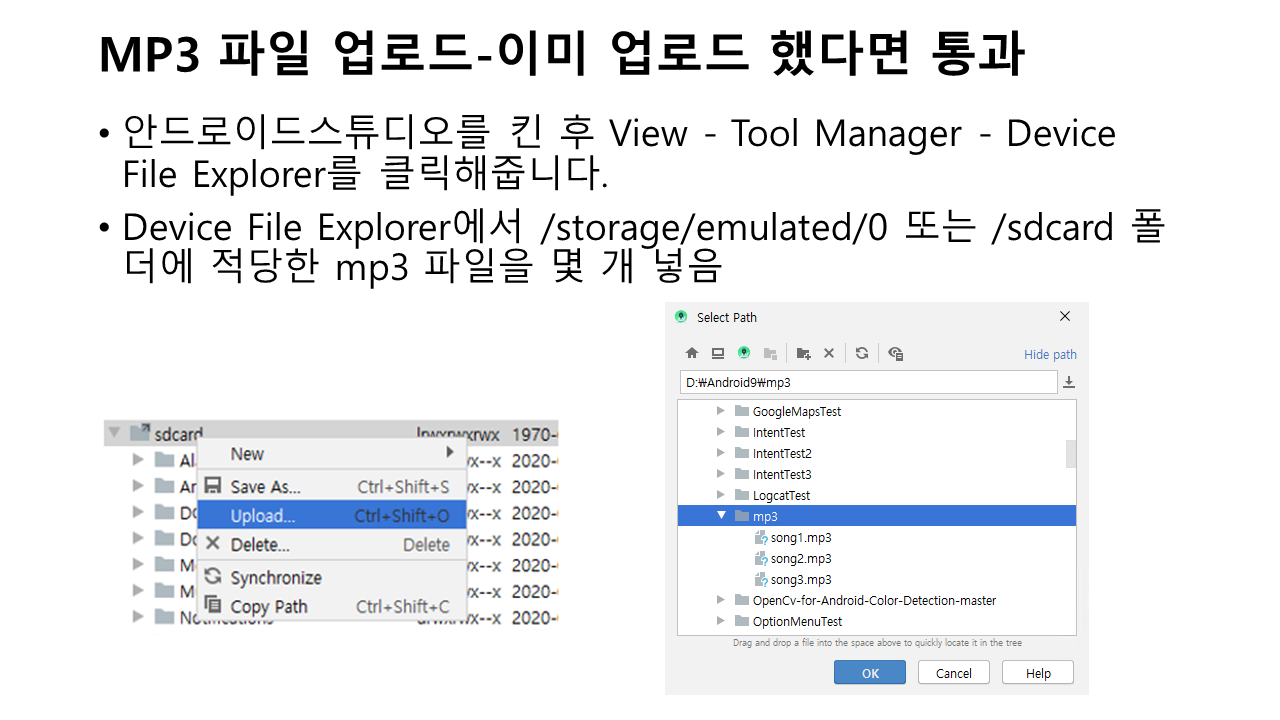Screen dimensions: 1280x720
Task: Expand the GoogleMapsTest folder
Action: [x=721, y=411]
